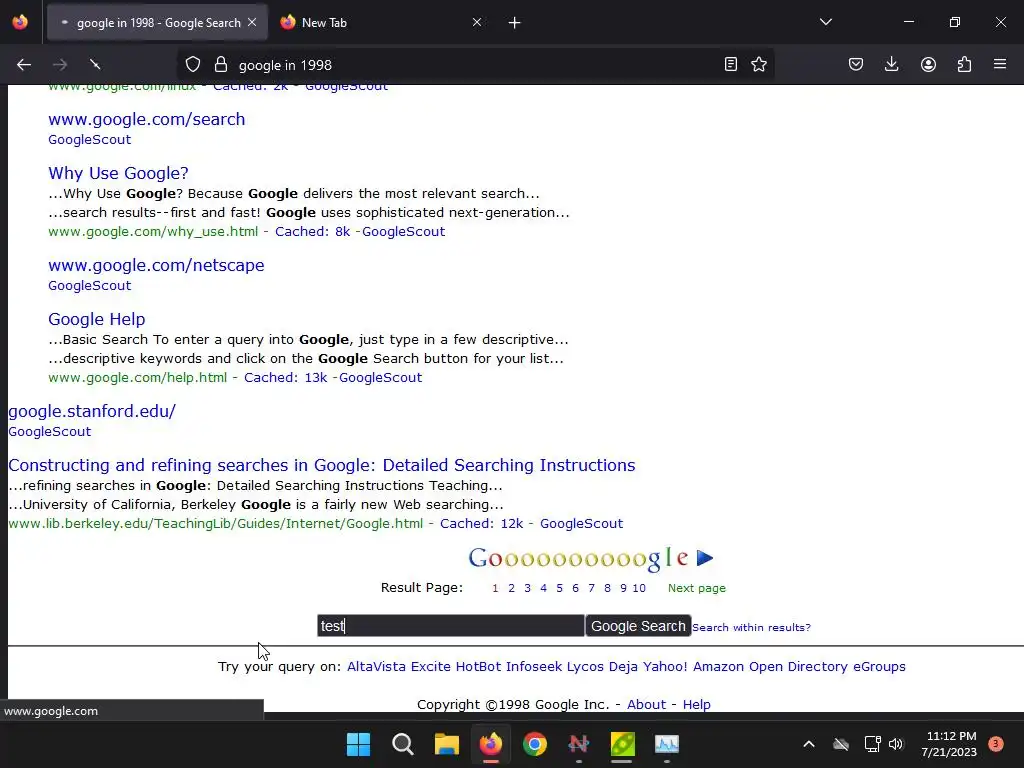
Task: Open the Firefox hamburger menu
Action: click(1000, 65)
